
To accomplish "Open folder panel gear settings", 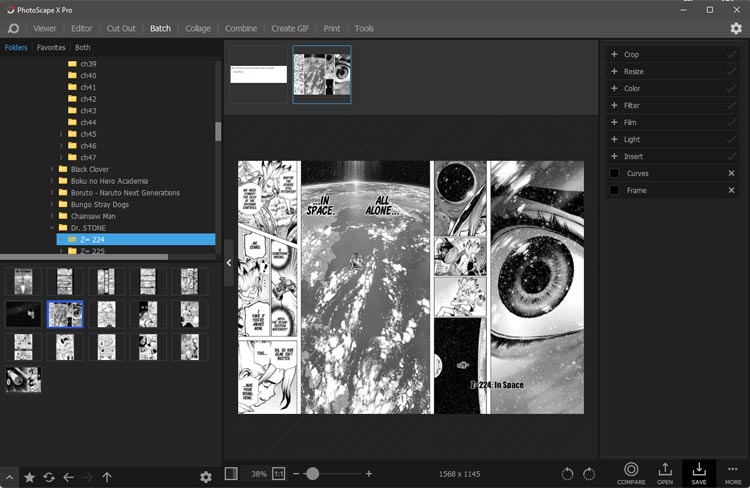I will (x=206, y=477).
